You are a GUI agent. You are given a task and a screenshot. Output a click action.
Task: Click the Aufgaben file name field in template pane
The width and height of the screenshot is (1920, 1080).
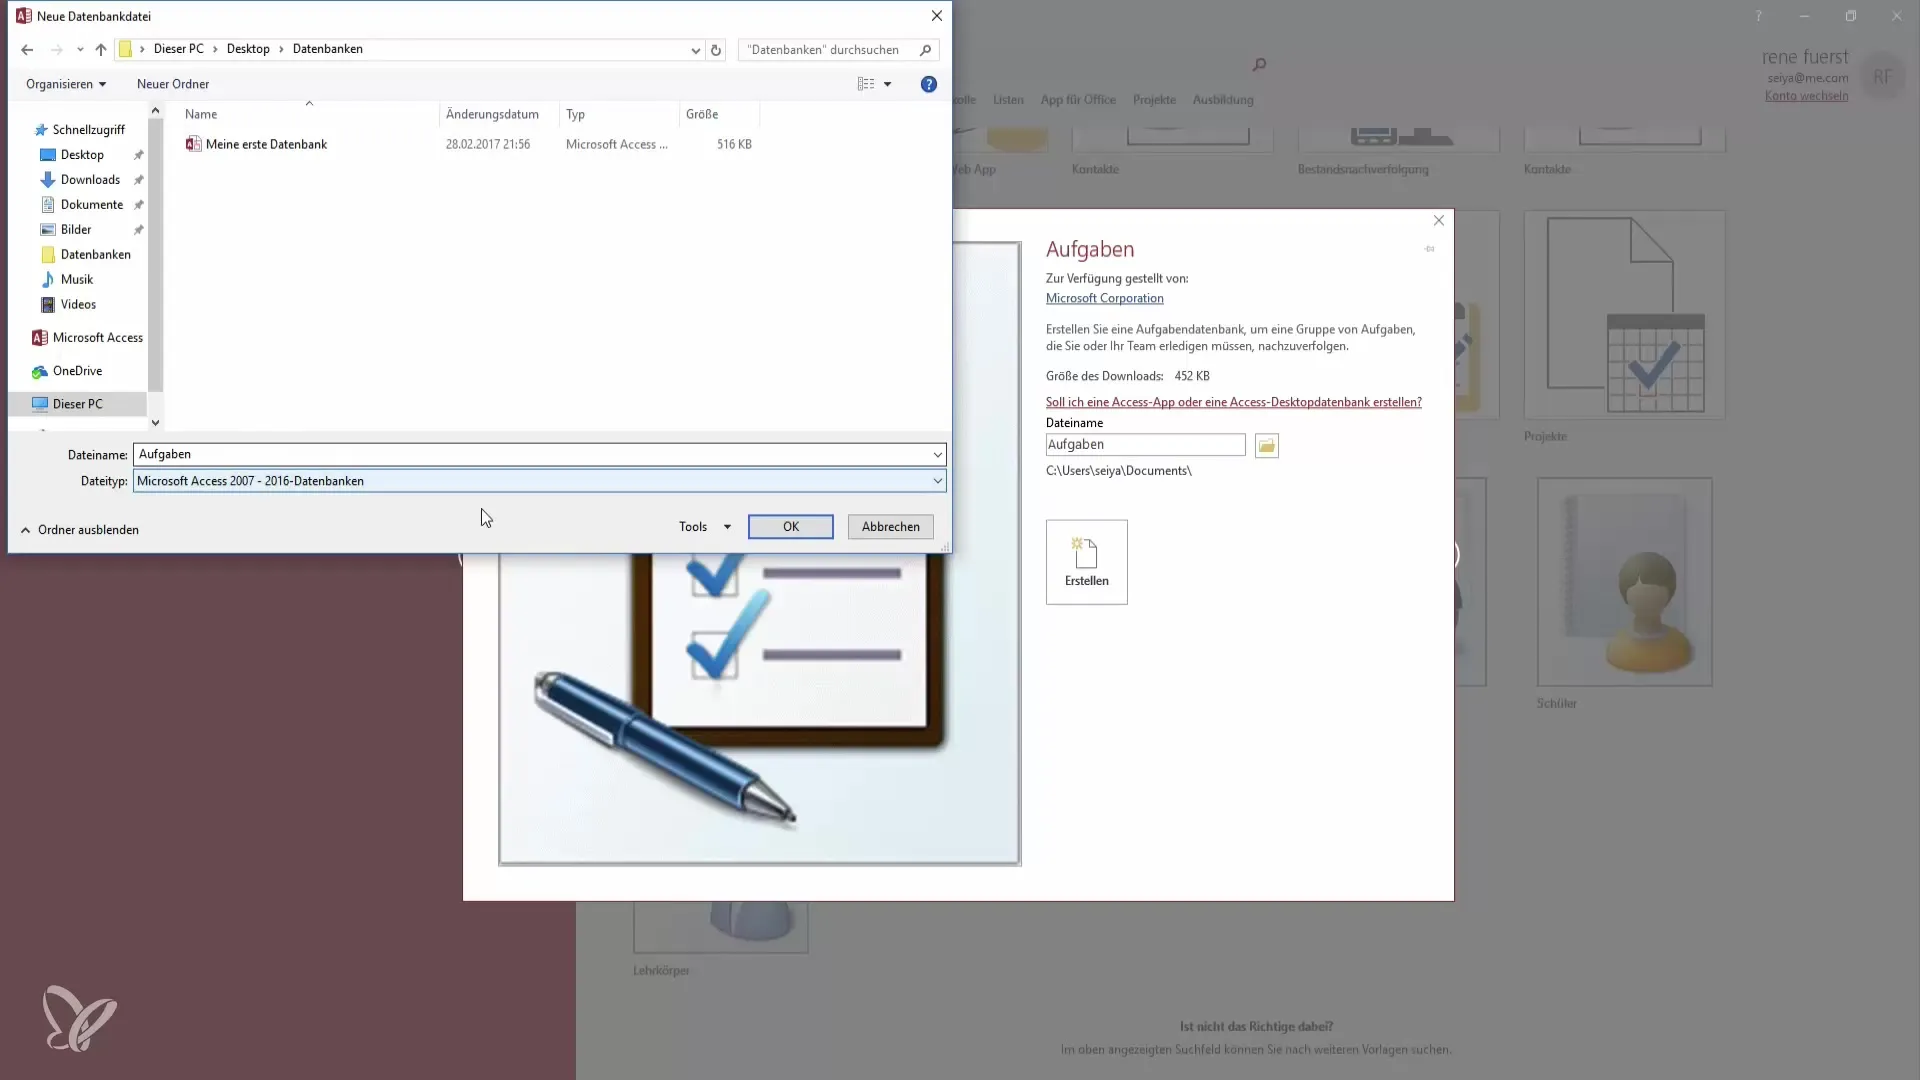pos(1145,445)
